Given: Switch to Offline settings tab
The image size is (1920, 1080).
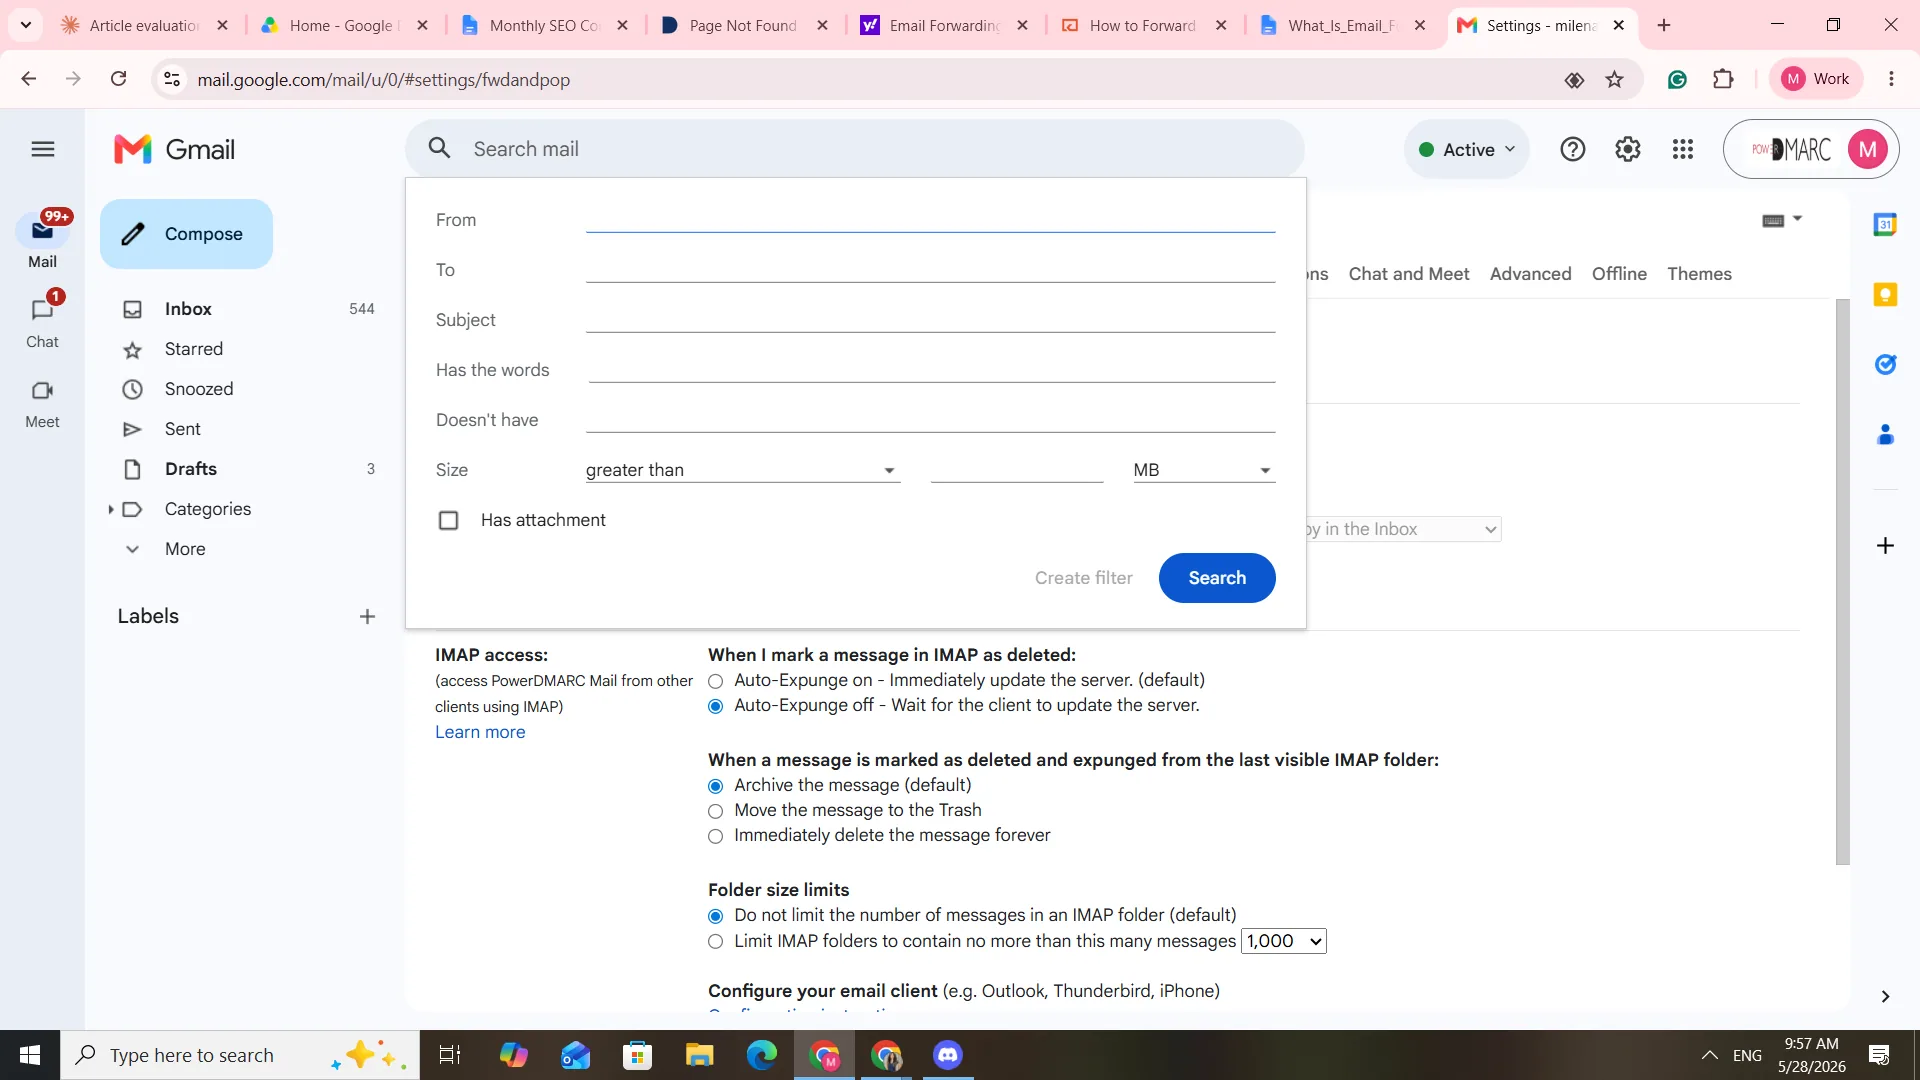Looking at the screenshot, I should [x=1619, y=274].
